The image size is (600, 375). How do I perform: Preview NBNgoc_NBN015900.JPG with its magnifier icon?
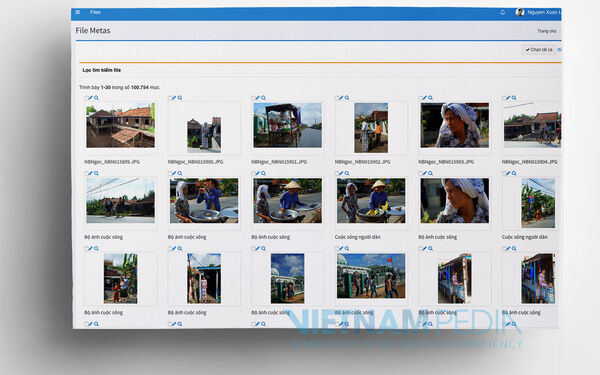point(180,98)
